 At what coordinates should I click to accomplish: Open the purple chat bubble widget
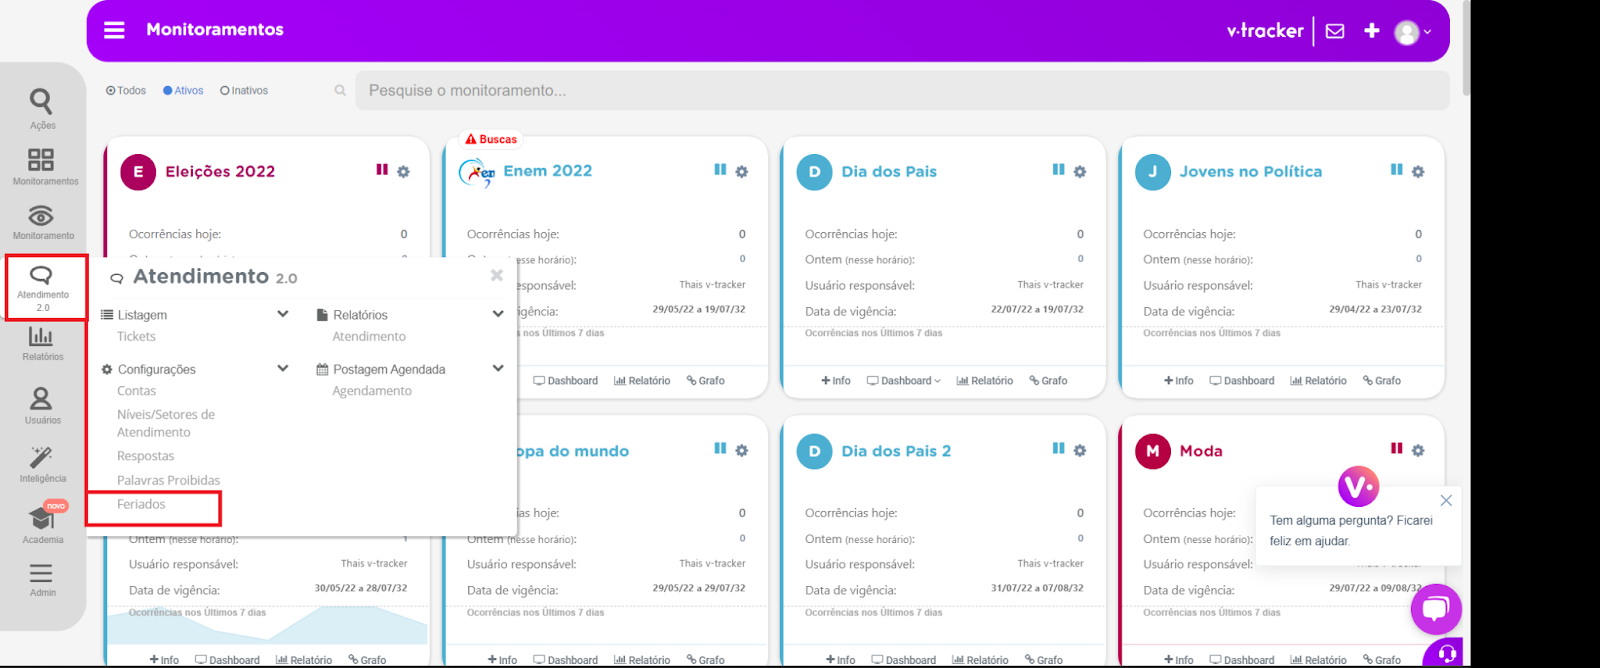(x=1436, y=608)
